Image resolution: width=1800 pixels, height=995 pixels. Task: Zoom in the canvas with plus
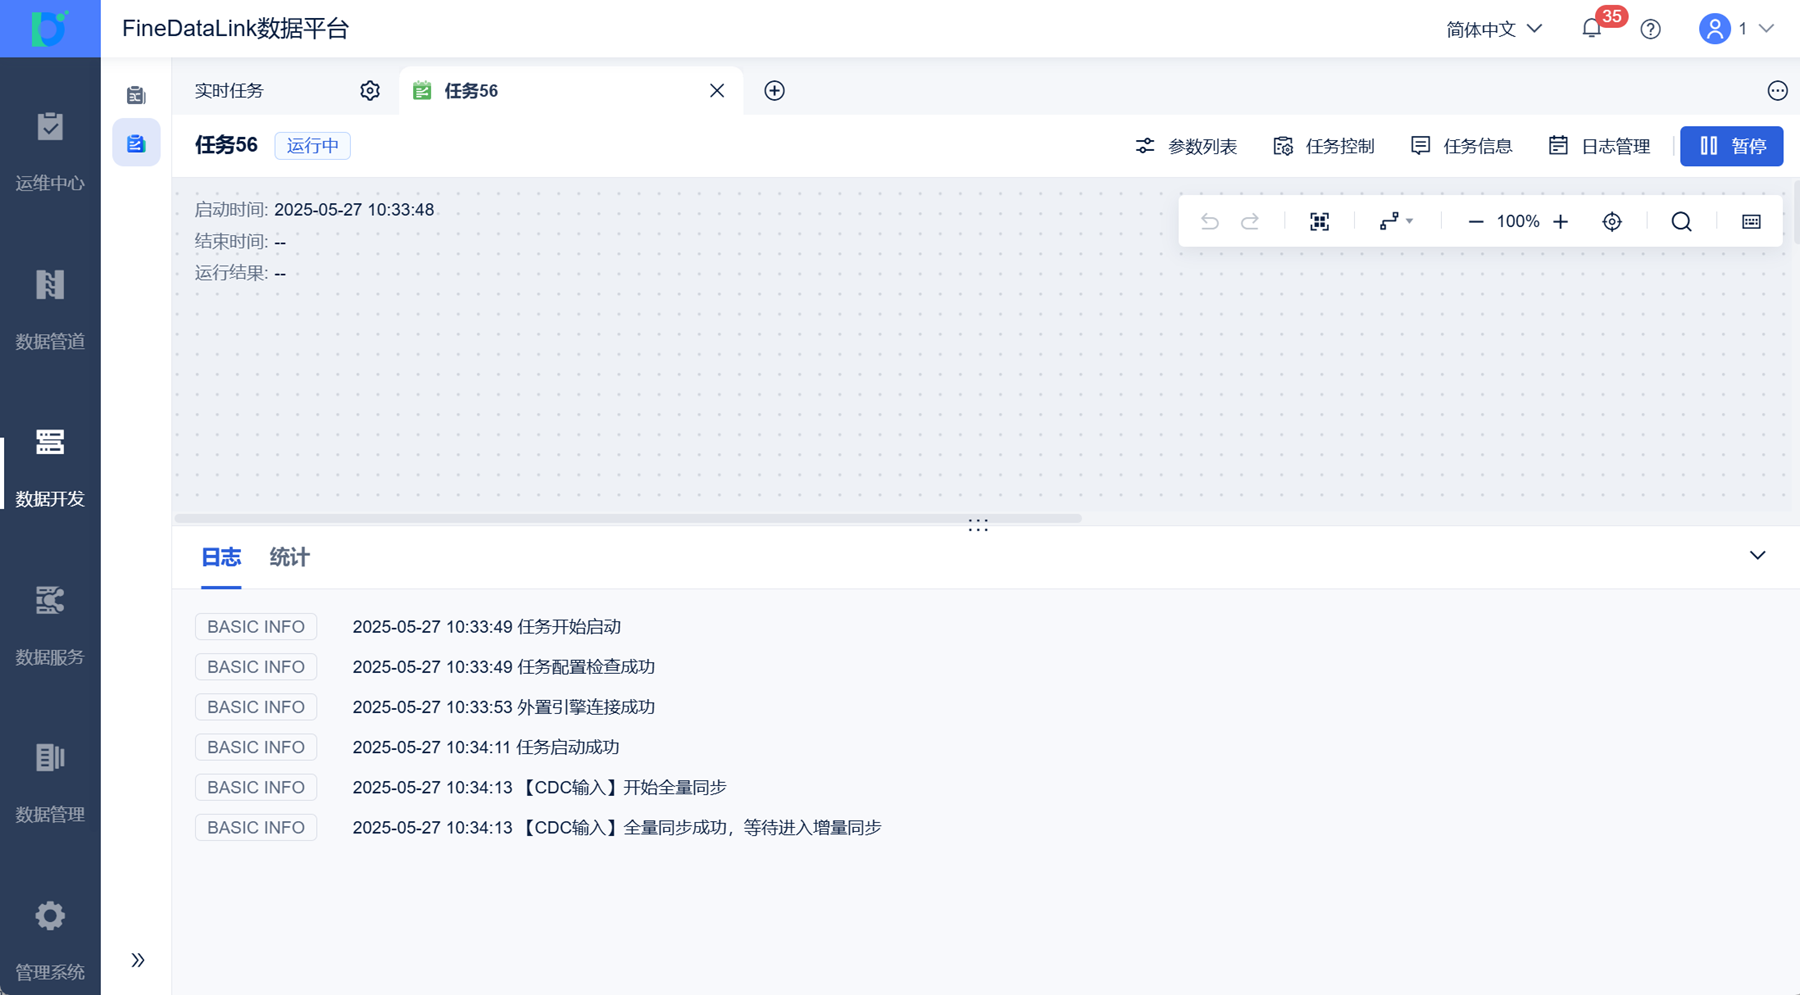(1560, 221)
